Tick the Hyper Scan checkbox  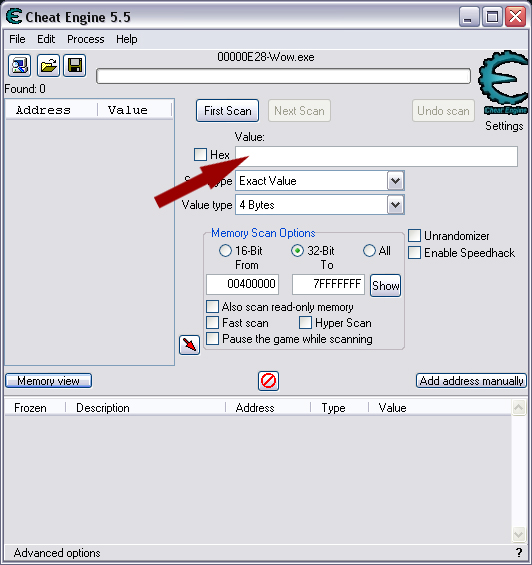[x=305, y=322]
